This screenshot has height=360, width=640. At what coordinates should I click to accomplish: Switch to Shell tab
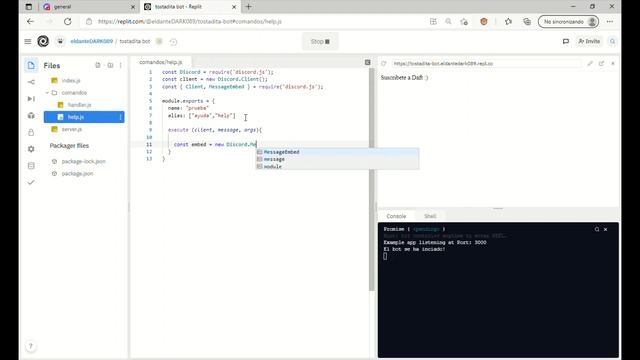point(430,216)
